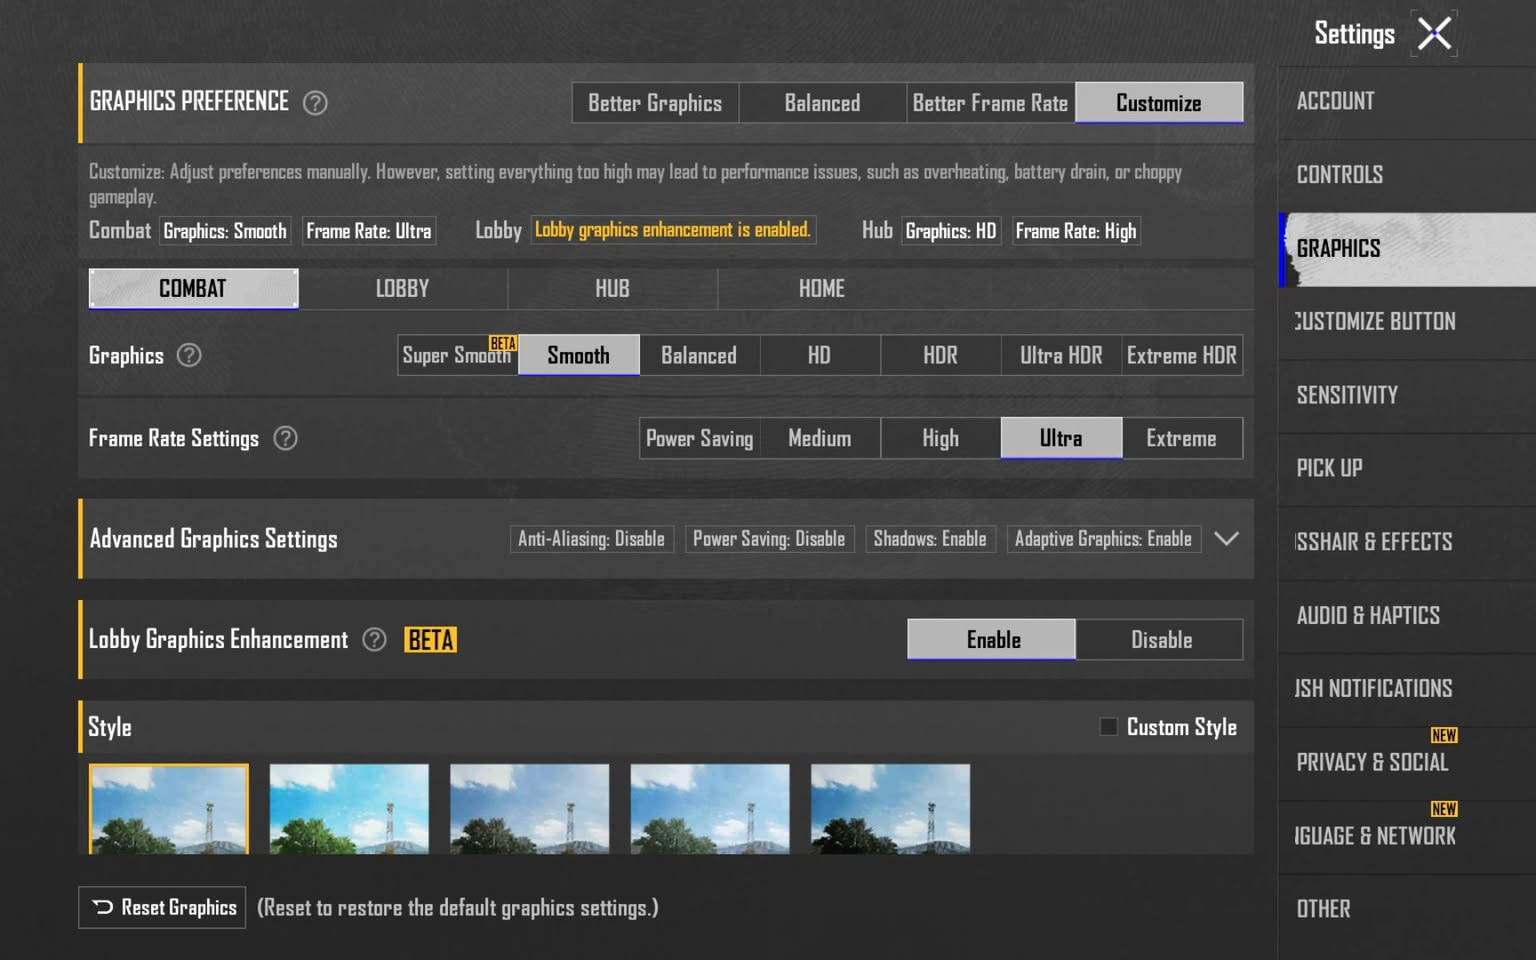Open CUSTOMIZE BUTTON settings section
This screenshot has height=960, width=1536.
click(x=1407, y=322)
